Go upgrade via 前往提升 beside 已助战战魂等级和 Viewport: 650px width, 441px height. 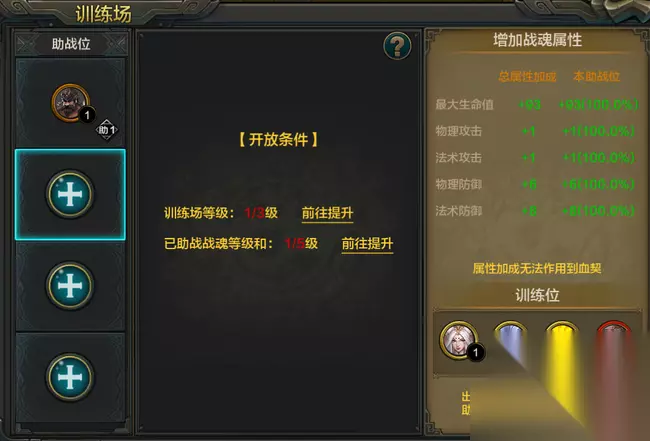(x=367, y=244)
